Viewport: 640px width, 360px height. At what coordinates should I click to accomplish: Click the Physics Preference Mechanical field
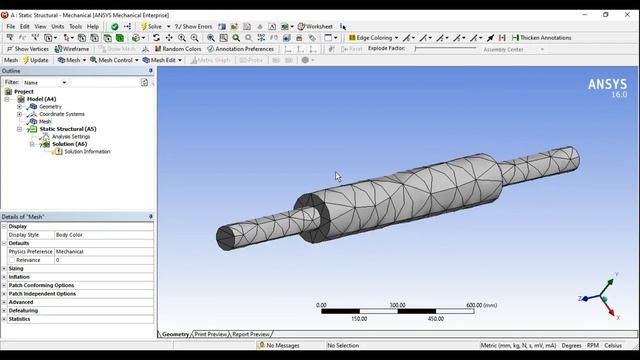104,252
